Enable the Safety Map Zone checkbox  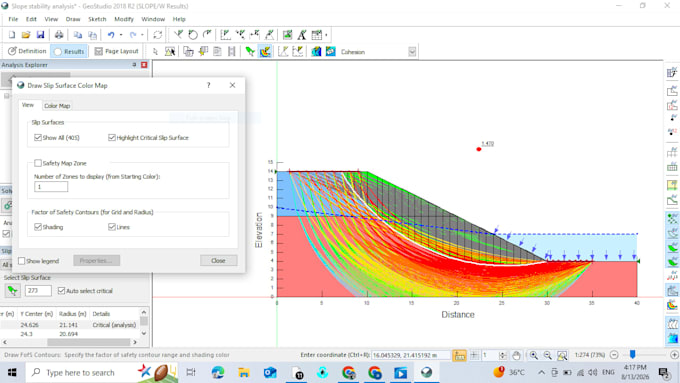[38, 163]
